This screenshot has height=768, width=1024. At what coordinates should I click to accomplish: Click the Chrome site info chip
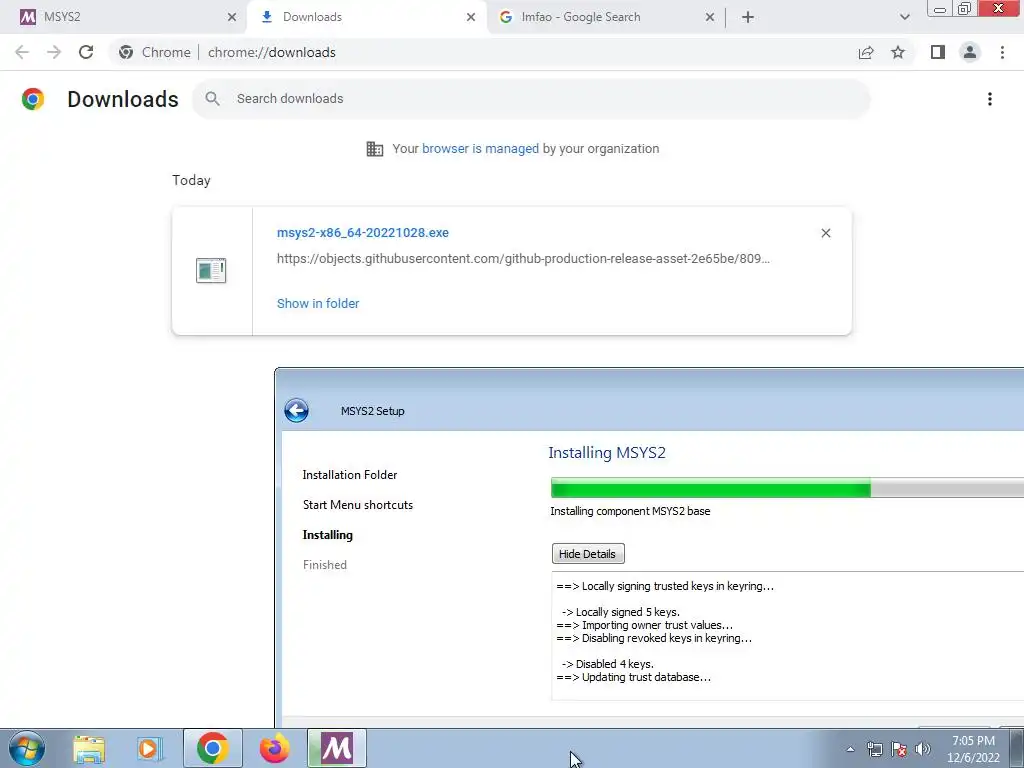point(155,52)
